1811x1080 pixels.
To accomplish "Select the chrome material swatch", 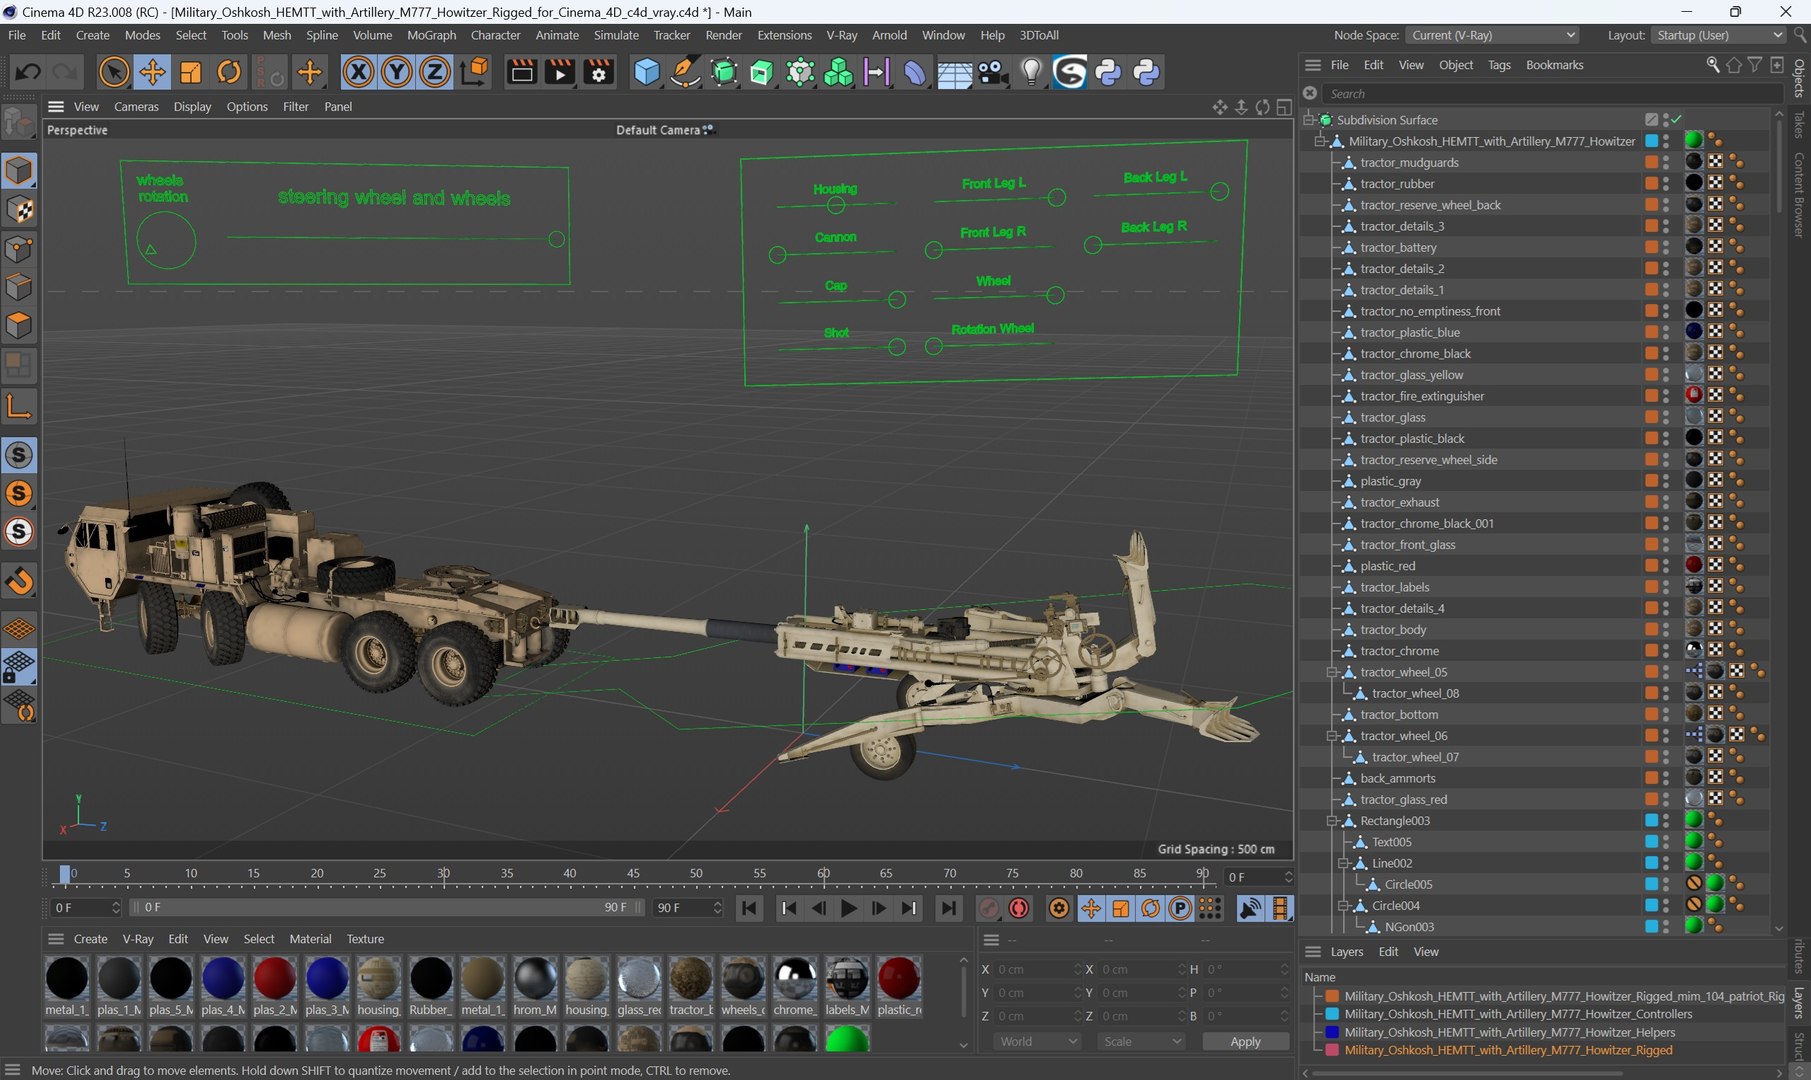I will coord(795,986).
